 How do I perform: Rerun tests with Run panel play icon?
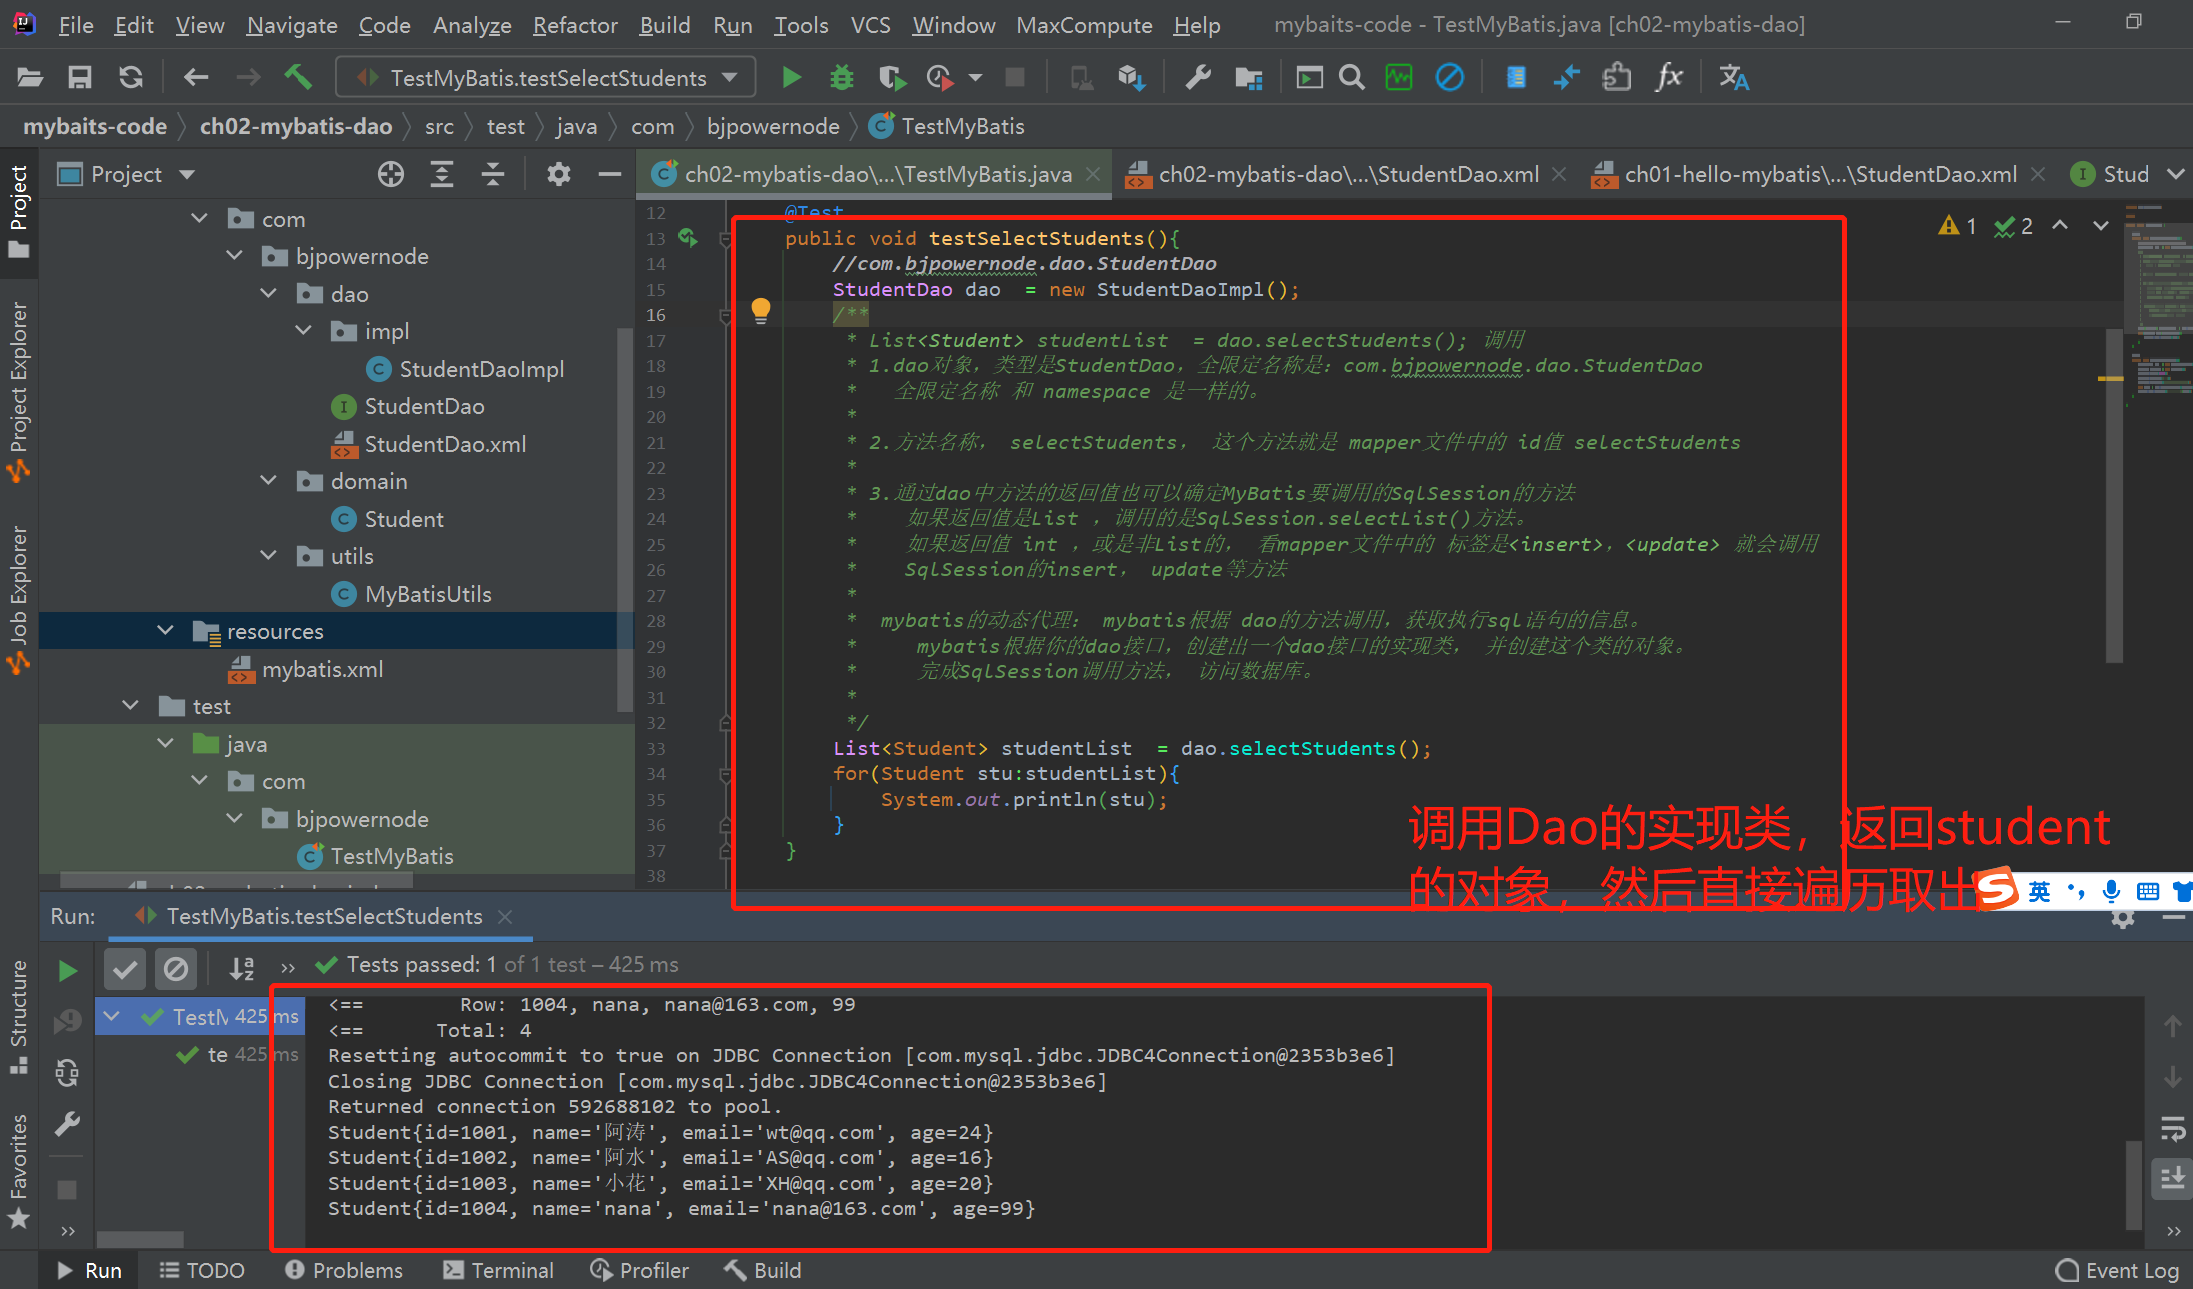pyautogui.click(x=67, y=970)
